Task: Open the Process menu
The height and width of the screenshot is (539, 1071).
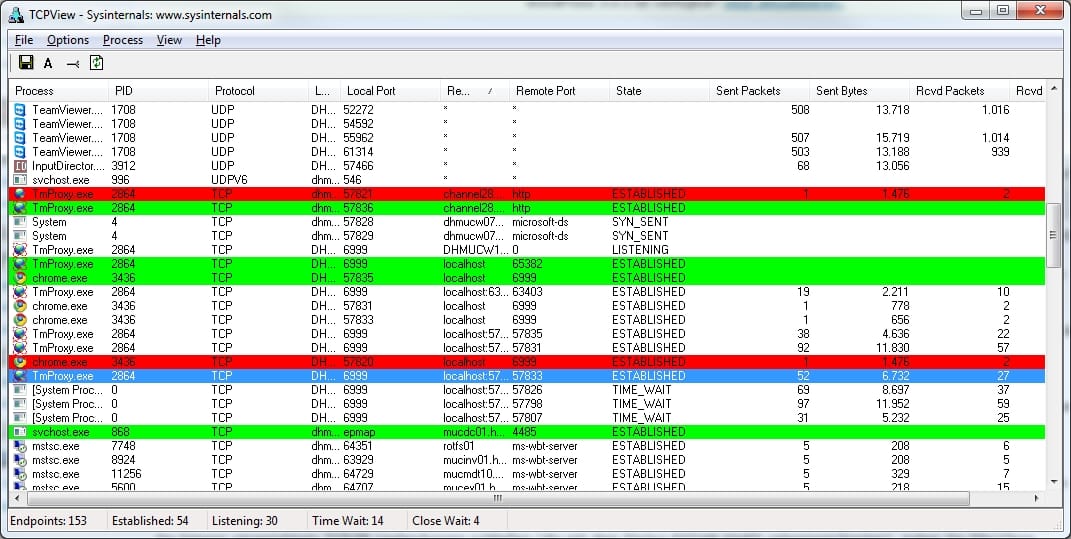Action: [123, 40]
